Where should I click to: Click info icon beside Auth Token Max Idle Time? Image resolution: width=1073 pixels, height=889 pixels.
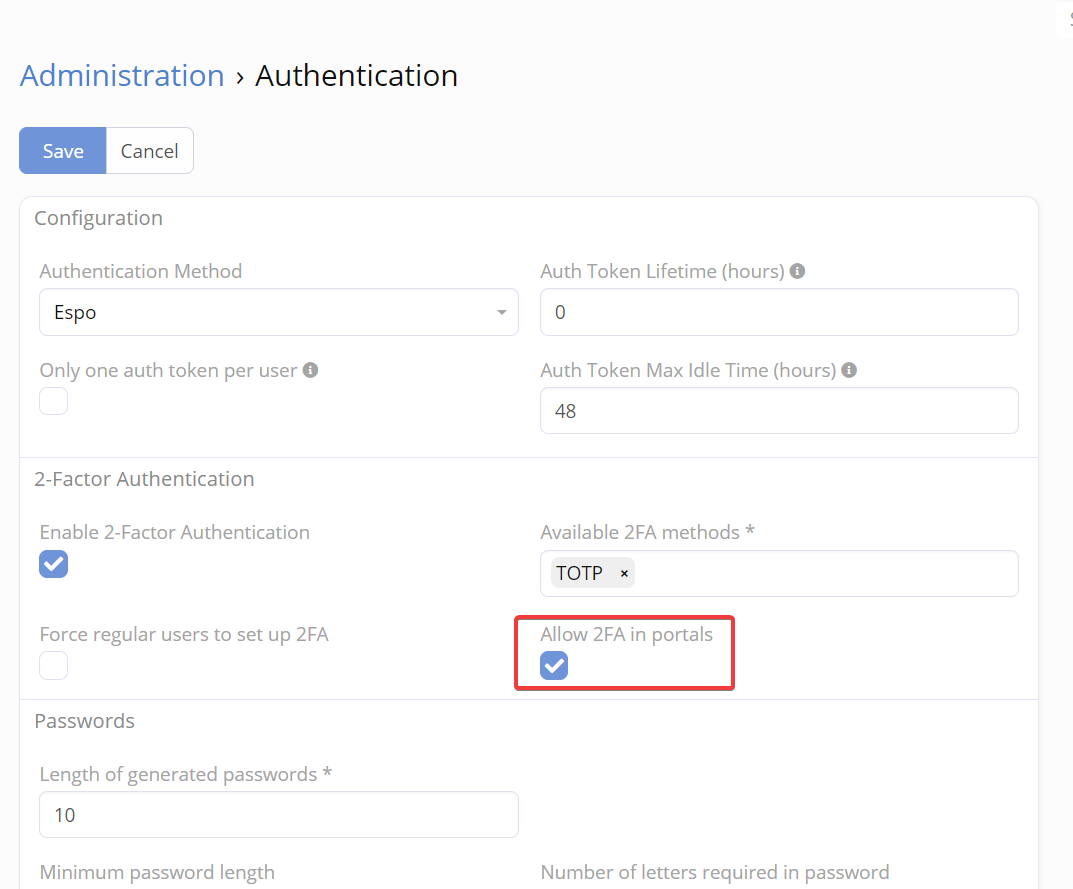point(849,370)
